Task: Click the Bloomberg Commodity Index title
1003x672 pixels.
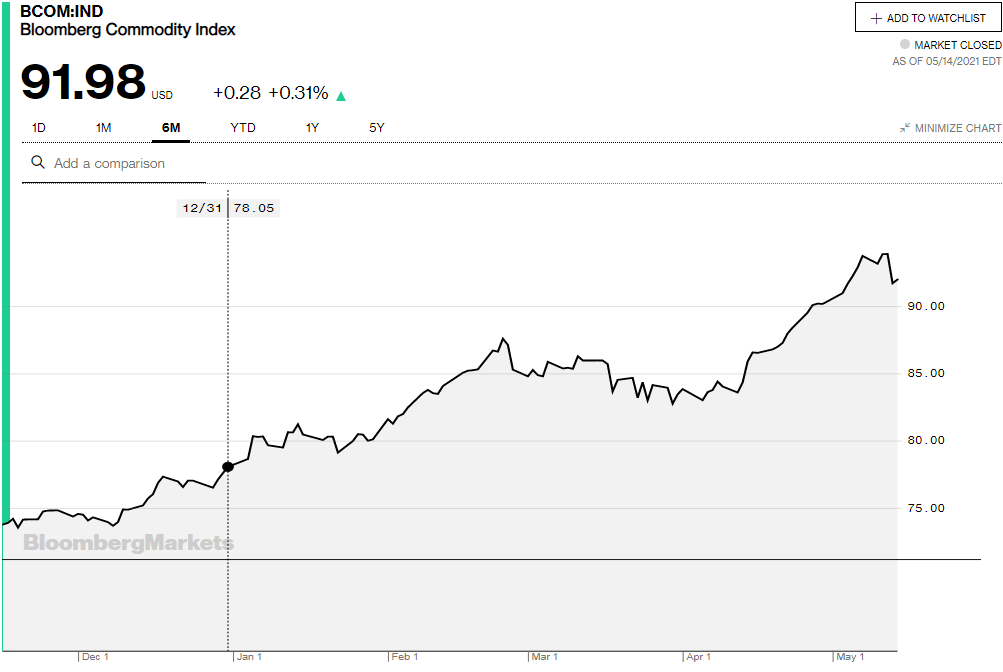Action: point(128,30)
